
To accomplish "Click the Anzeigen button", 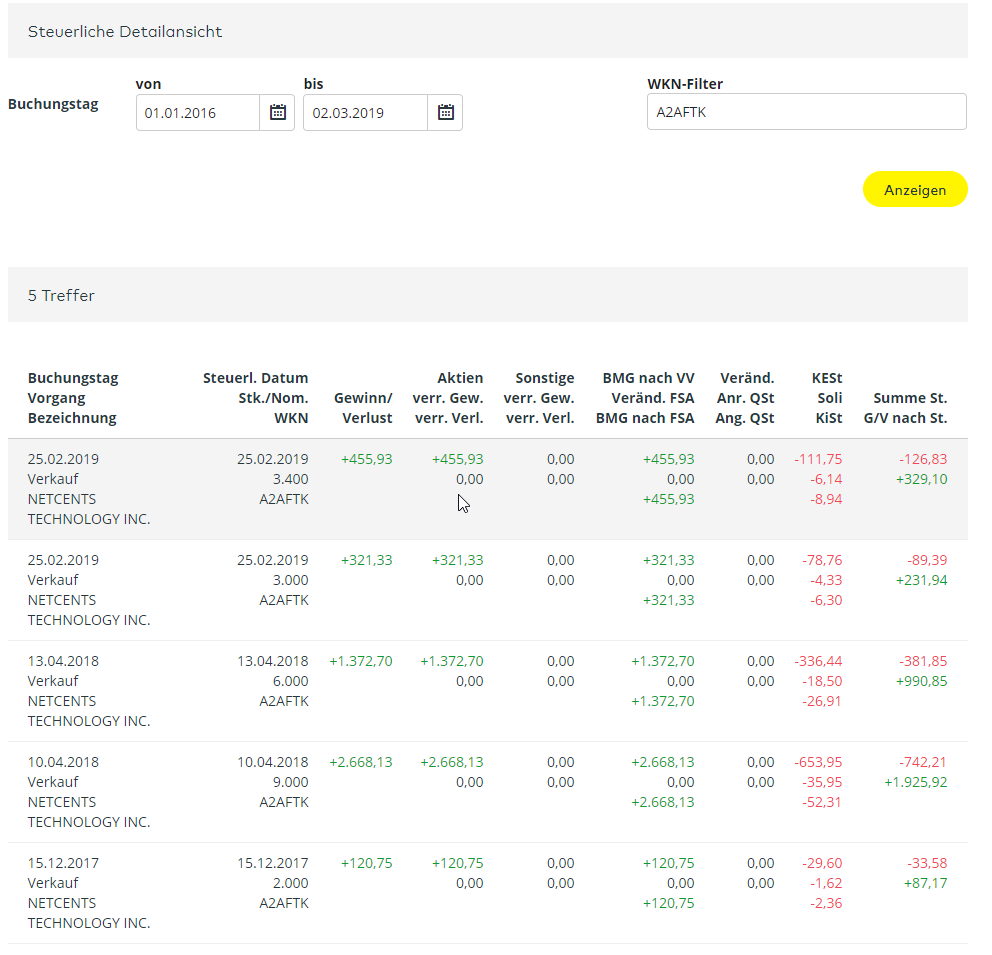I will tap(914, 189).
